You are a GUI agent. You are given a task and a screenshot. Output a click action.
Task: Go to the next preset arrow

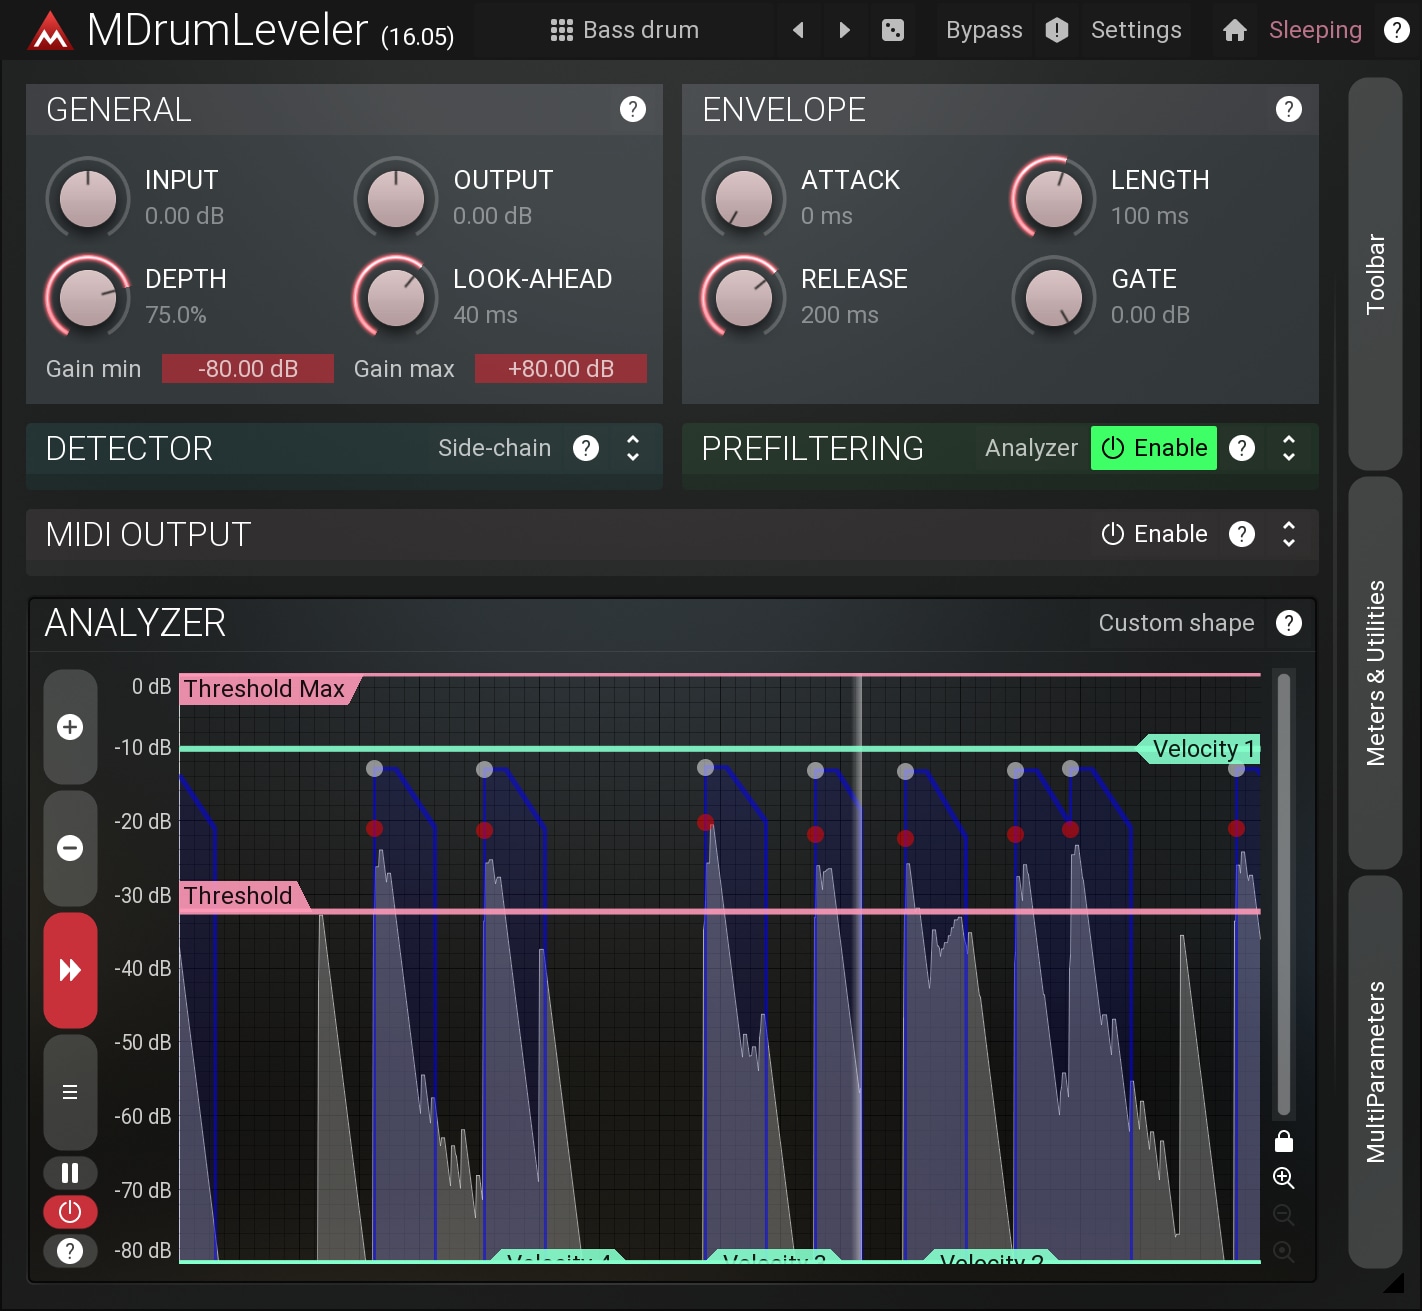(844, 30)
